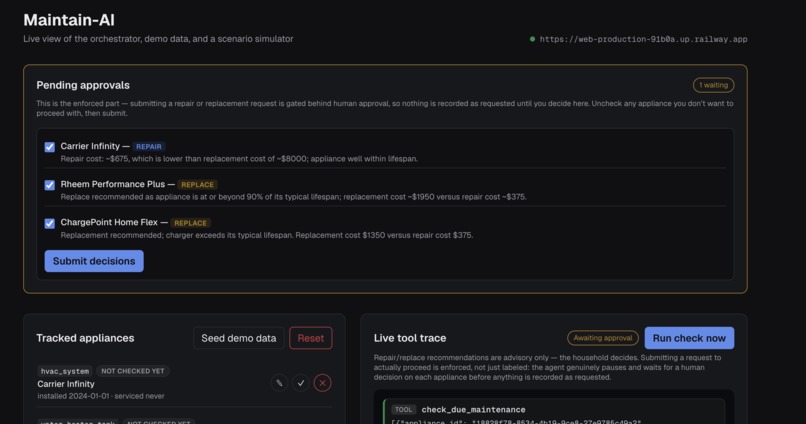Screen dimensions: 806x424
Task: Click the Pending approvals heading
Action: (x=83, y=85)
